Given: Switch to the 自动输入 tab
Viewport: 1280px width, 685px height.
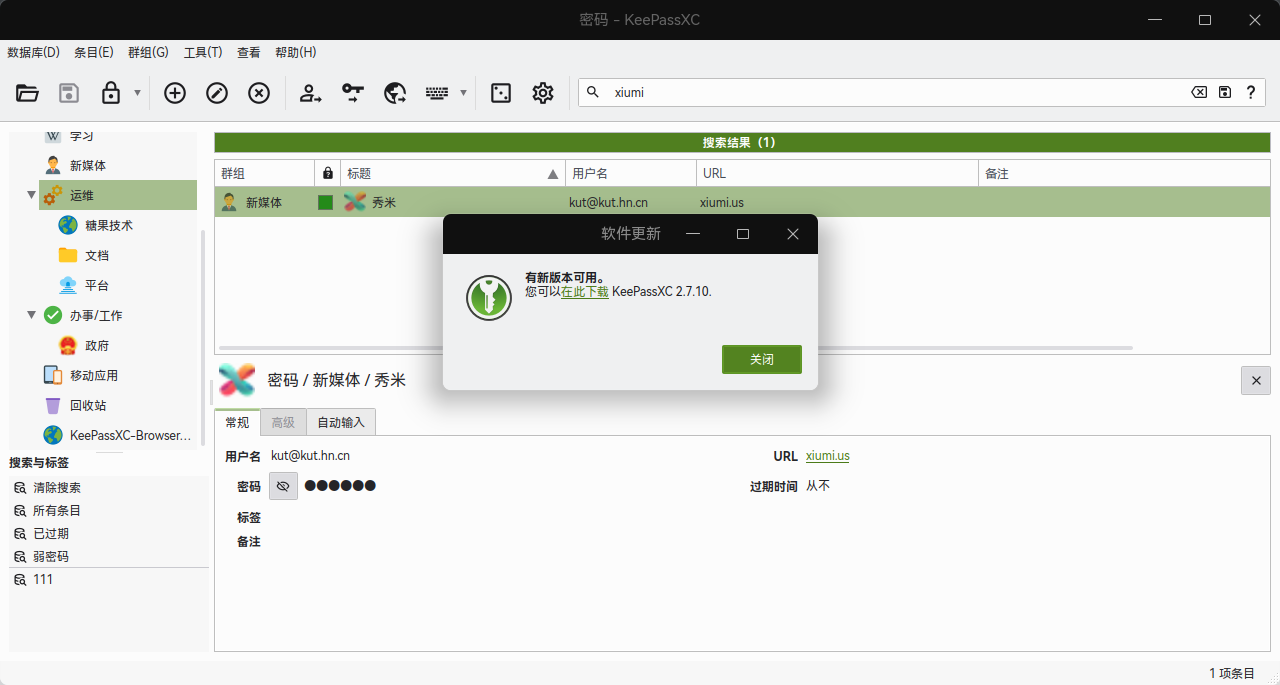Looking at the screenshot, I should [x=341, y=422].
